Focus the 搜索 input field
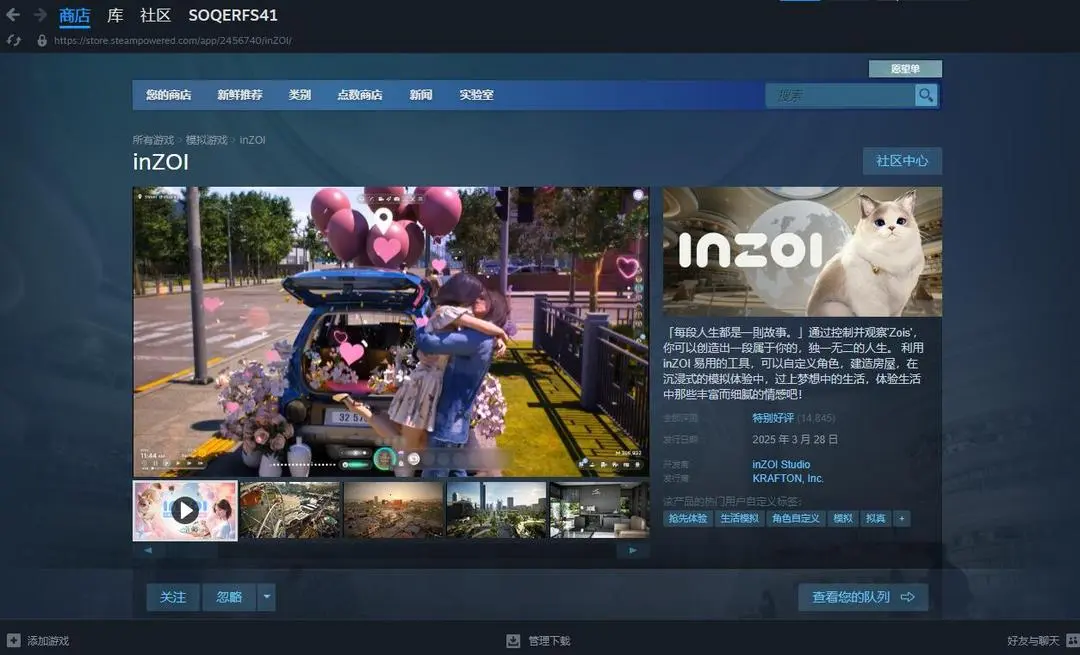Viewport: 1080px width, 655px height. (840, 95)
